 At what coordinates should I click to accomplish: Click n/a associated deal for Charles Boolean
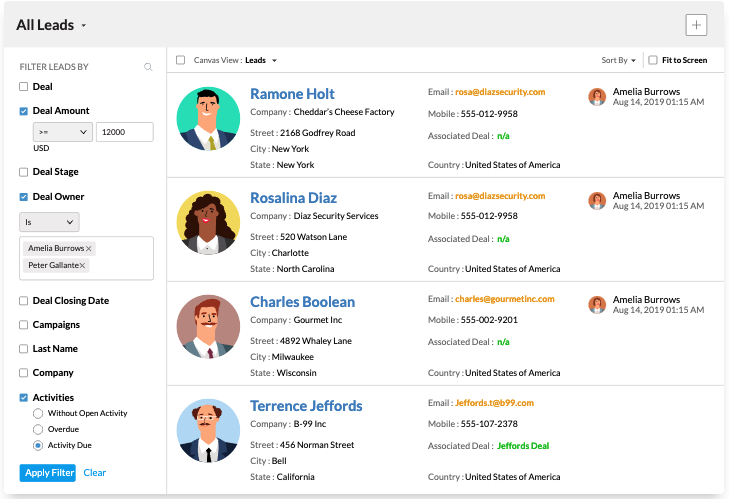pyautogui.click(x=503, y=342)
